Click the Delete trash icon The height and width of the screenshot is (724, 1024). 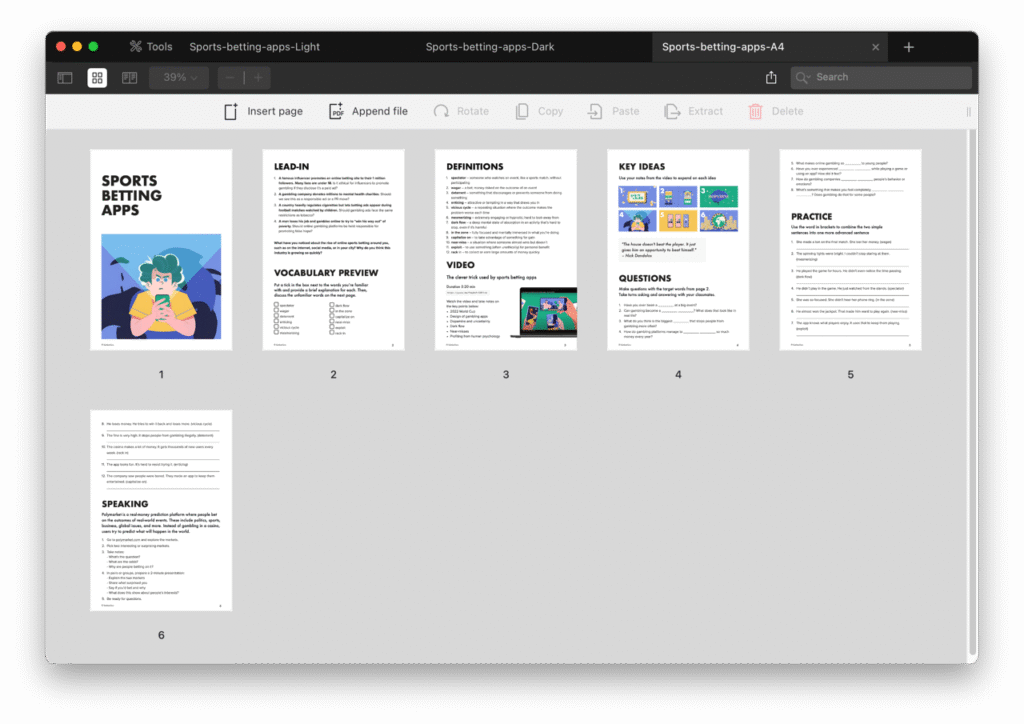point(756,112)
